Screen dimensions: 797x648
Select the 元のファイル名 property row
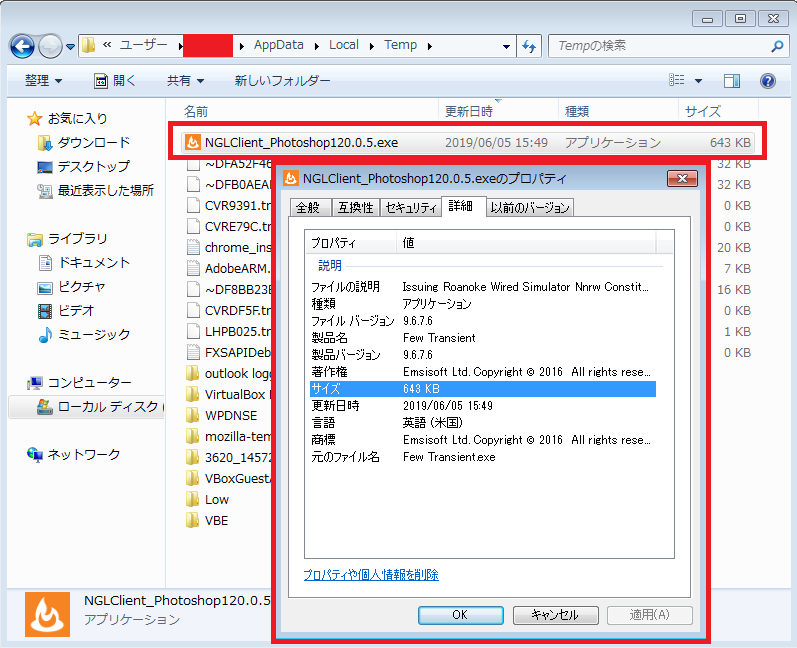483,457
